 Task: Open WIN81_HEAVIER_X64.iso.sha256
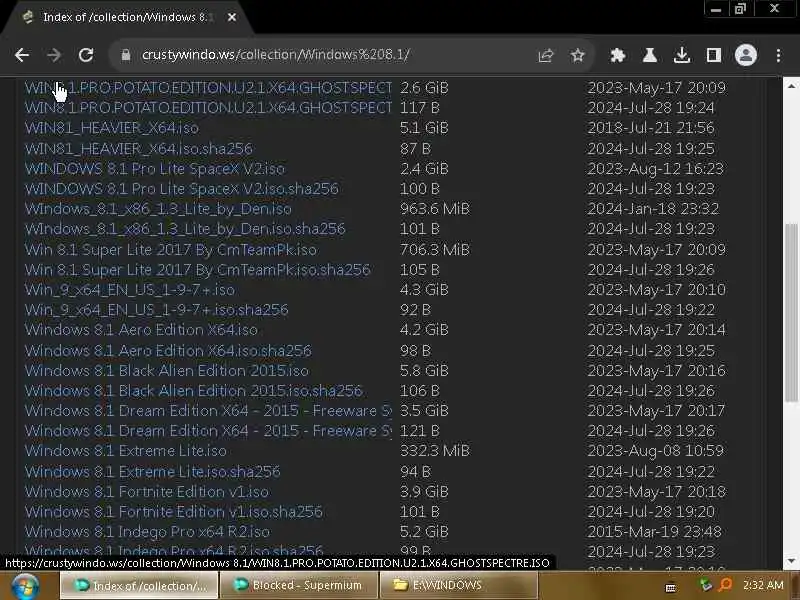point(139,148)
